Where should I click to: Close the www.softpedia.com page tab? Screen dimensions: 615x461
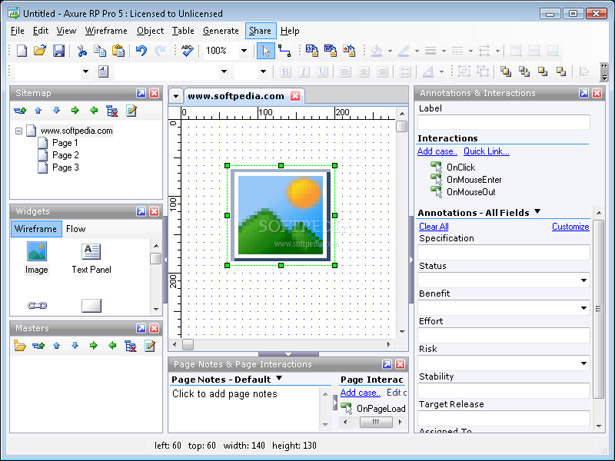[x=295, y=96]
